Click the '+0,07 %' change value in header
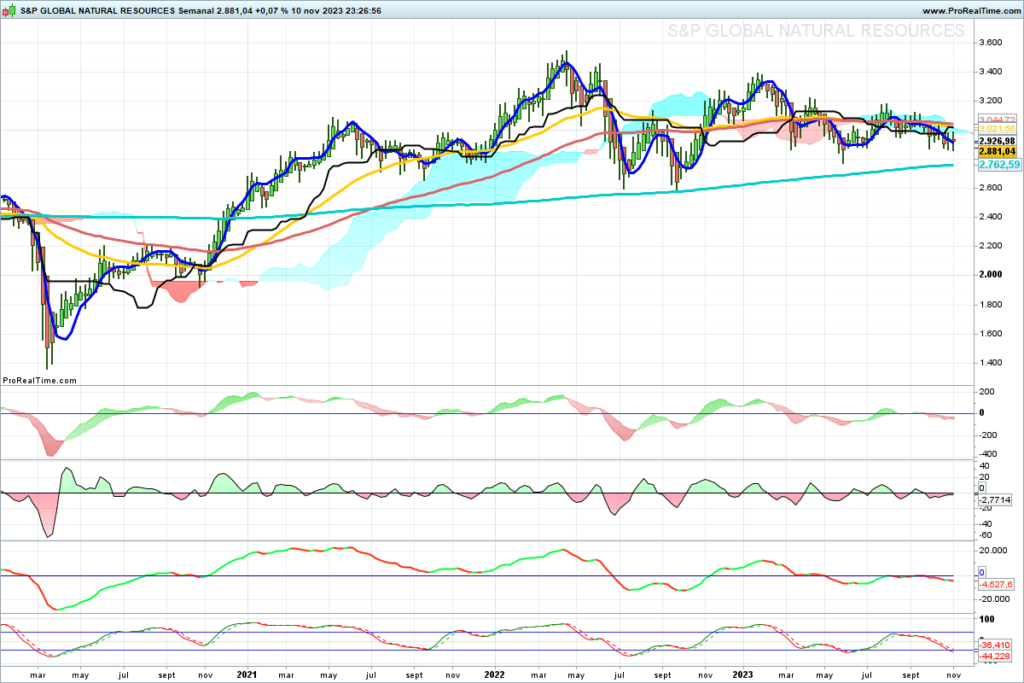Viewport: 1024px width, 683px height. (x=271, y=11)
